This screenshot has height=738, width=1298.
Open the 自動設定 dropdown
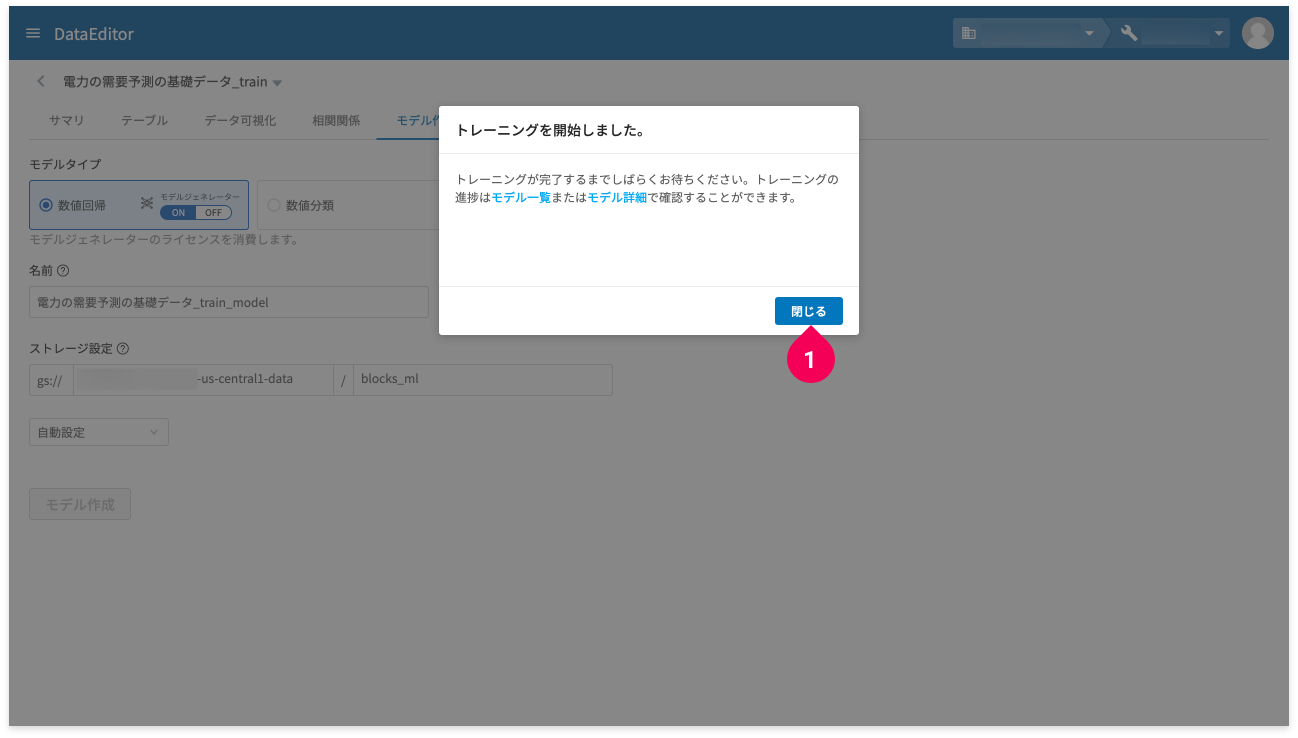pyautogui.click(x=99, y=432)
